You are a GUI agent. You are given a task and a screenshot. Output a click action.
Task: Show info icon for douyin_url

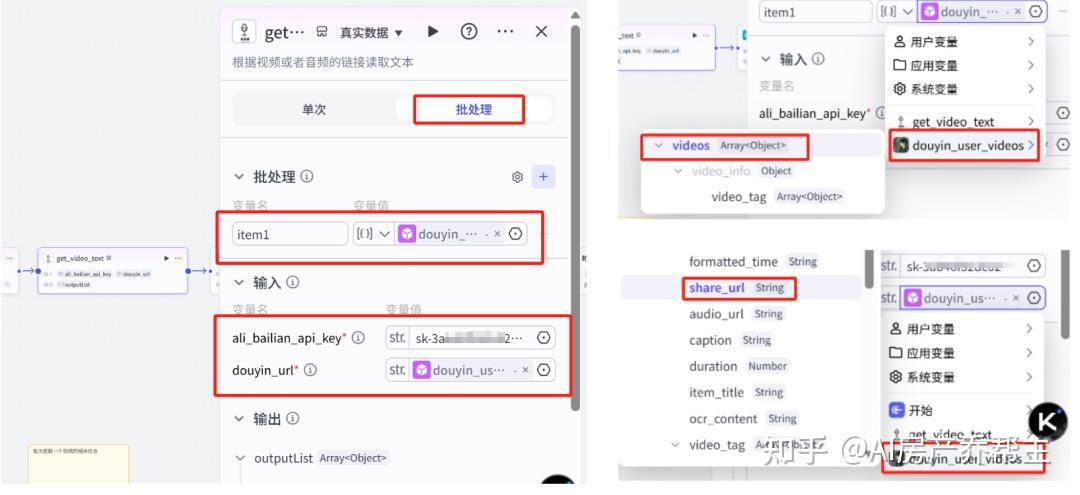click(x=311, y=370)
